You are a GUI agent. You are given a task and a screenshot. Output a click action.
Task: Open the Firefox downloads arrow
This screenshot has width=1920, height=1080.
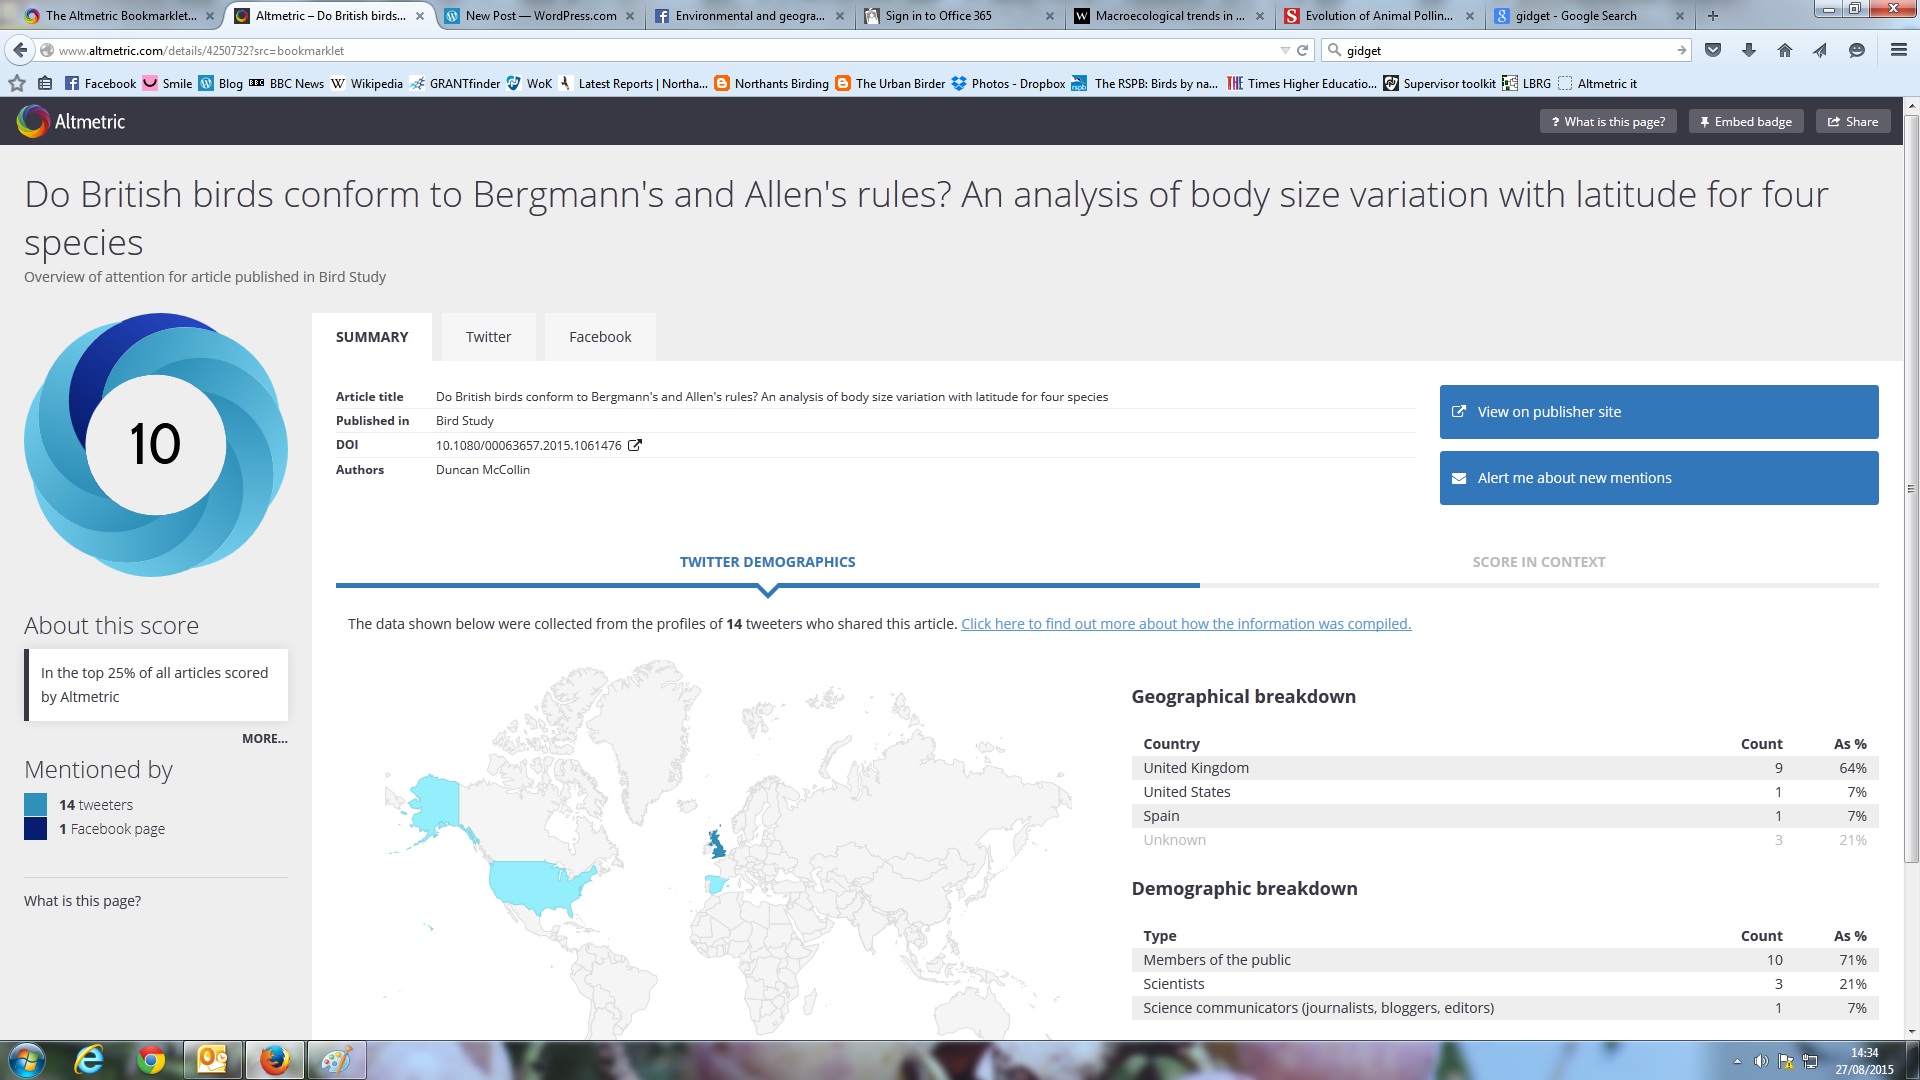[x=1749, y=50]
